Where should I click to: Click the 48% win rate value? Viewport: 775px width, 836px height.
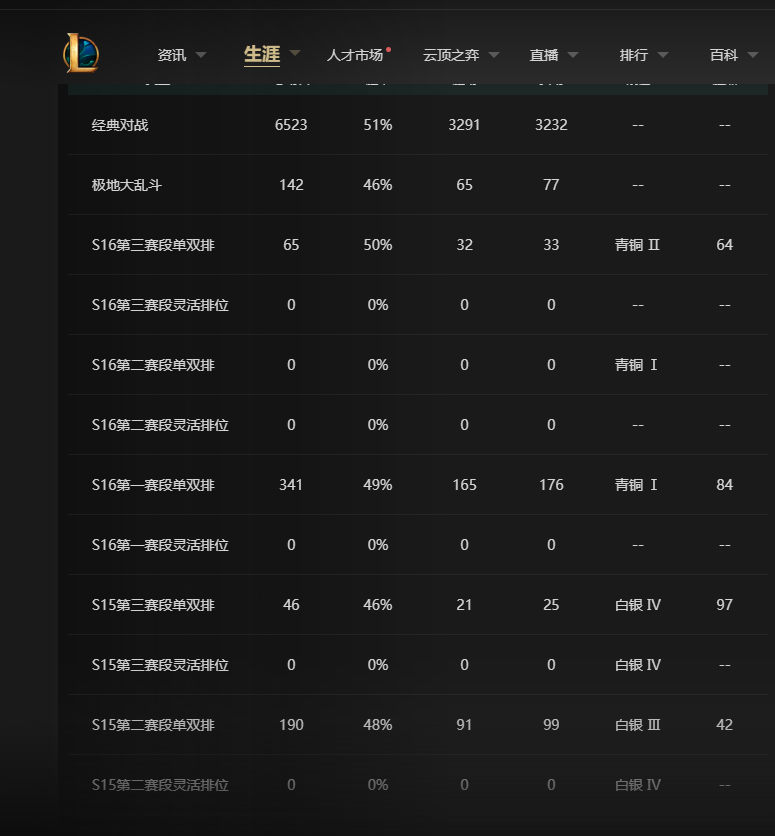click(x=378, y=725)
